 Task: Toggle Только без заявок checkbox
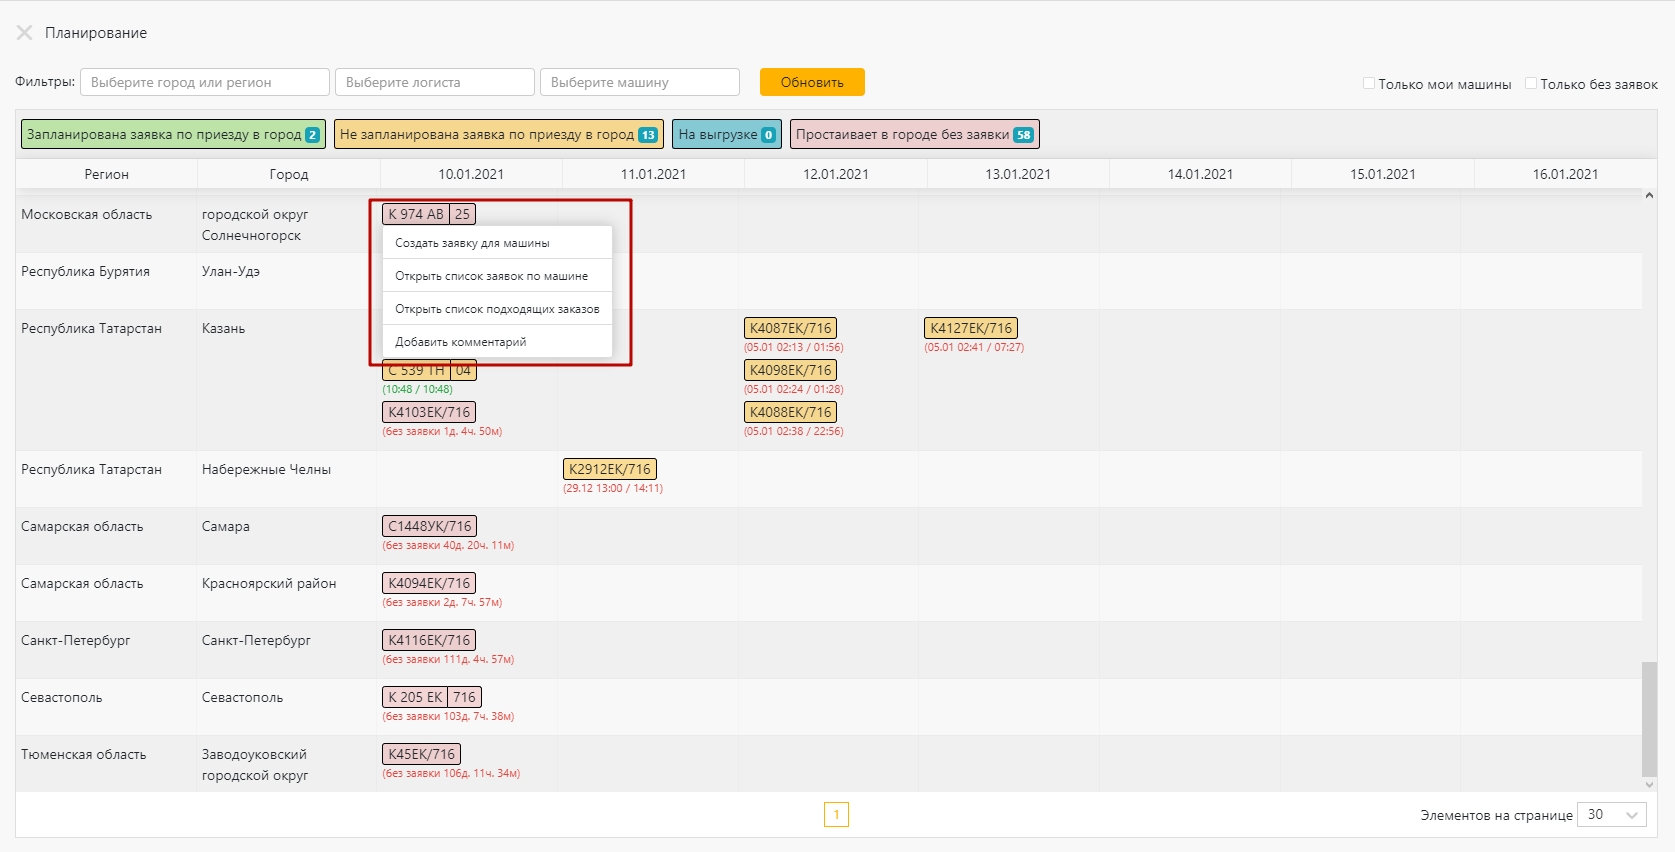pyautogui.click(x=1530, y=84)
